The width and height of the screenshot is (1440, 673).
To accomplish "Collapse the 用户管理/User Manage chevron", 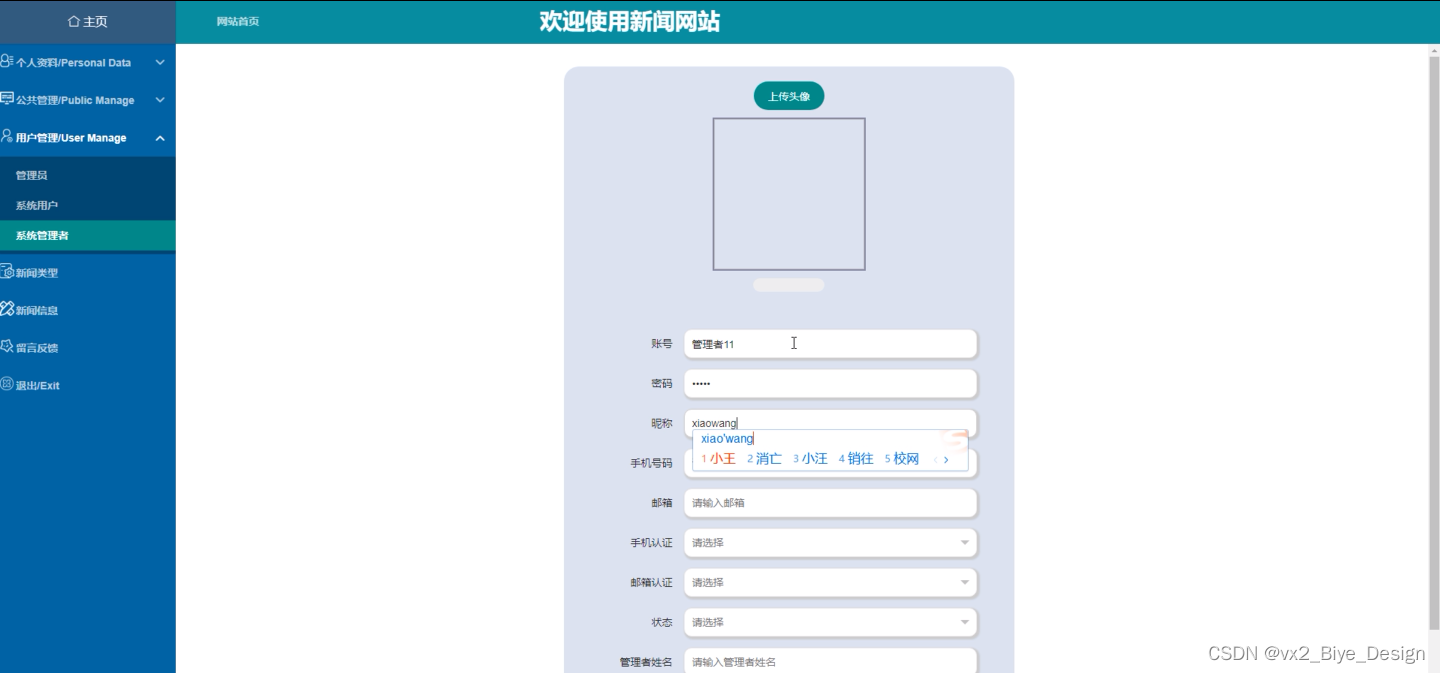I will pos(160,138).
